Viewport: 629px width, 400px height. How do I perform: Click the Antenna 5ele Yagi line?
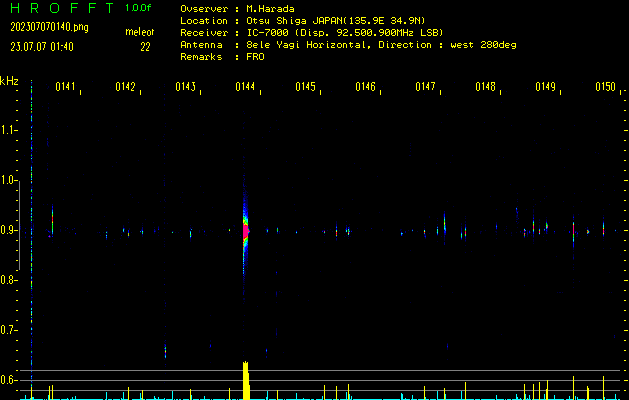pos(348,45)
